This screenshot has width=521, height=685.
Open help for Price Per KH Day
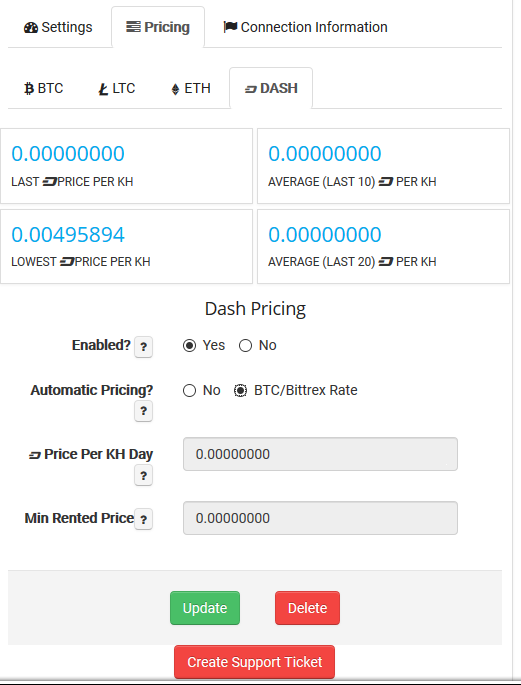tap(143, 475)
